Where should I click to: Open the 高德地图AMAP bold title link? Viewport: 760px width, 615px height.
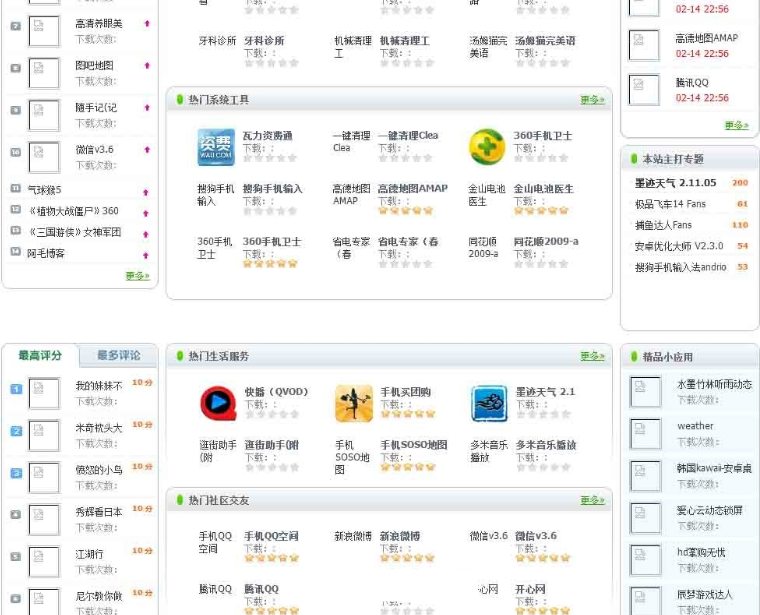point(412,188)
